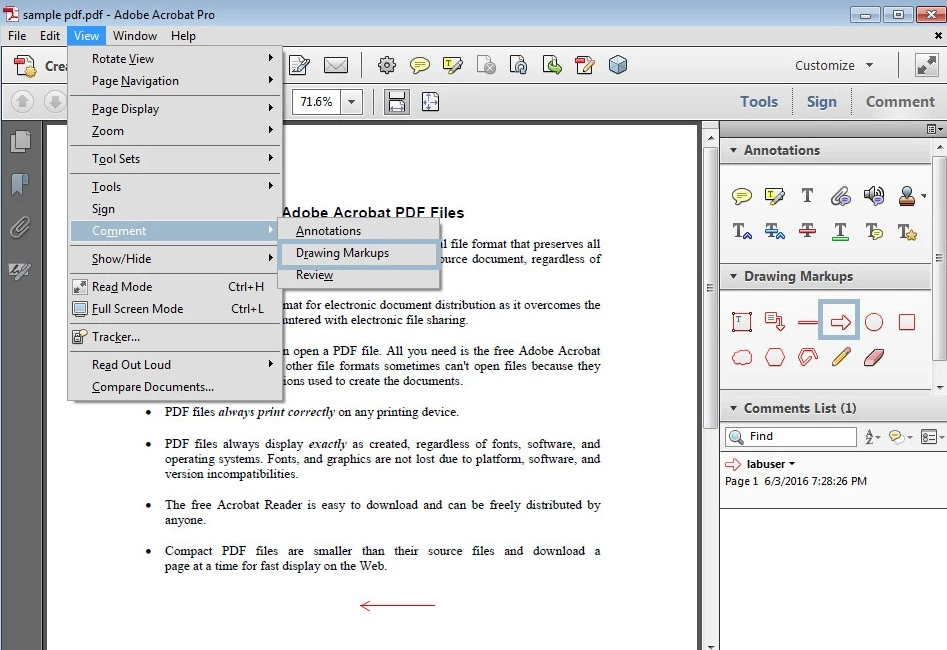The height and width of the screenshot is (650, 947).
Task: Collapse the Comments List section
Action: (733, 408)
